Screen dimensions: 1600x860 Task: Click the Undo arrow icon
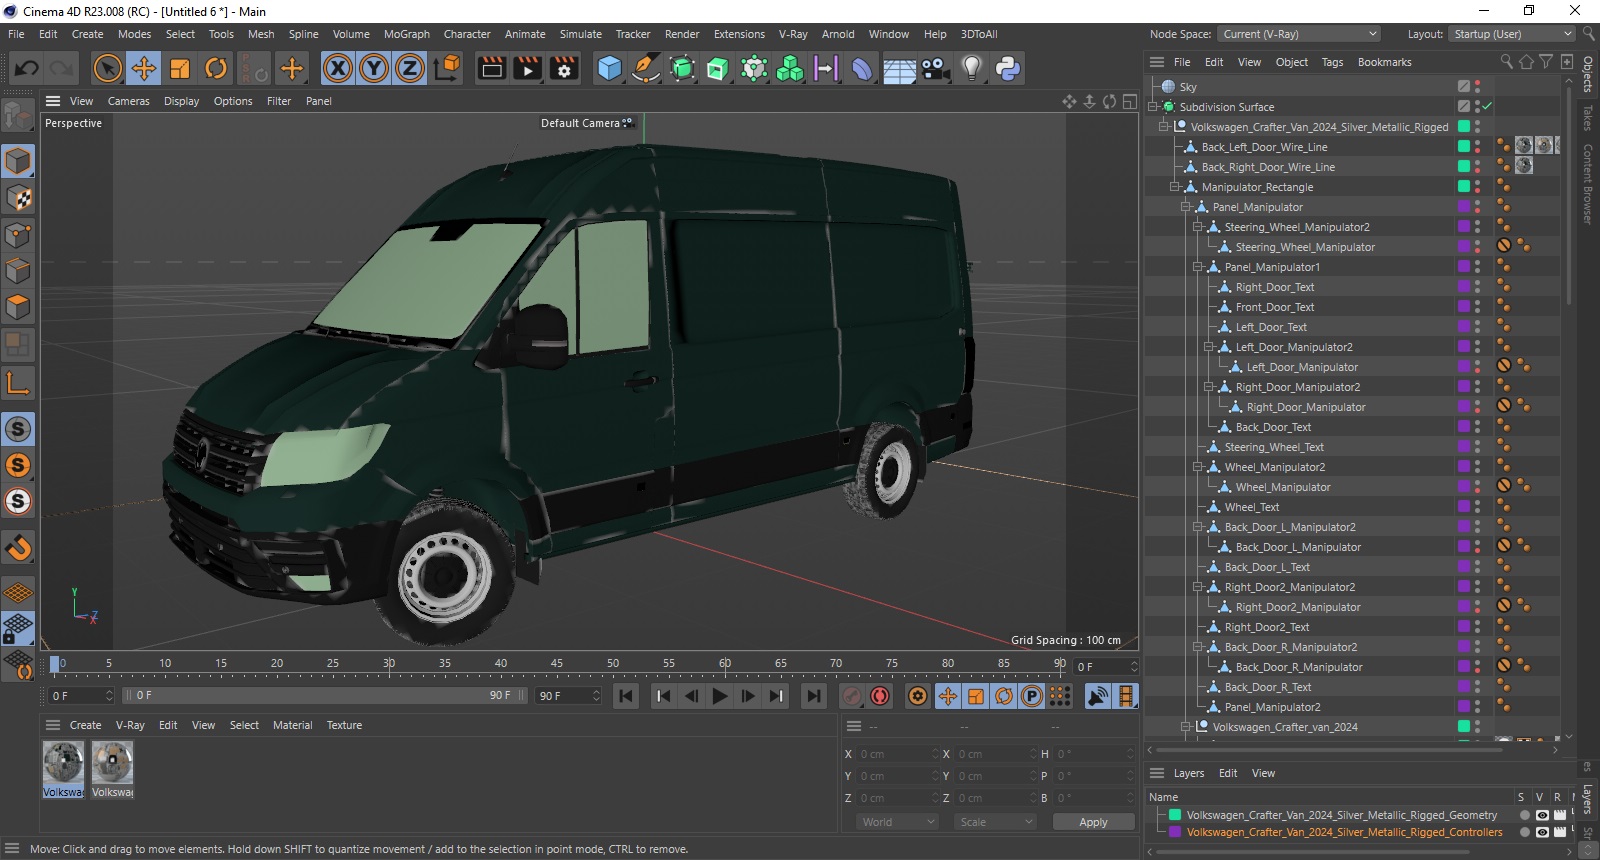click(x=27, y=68)
